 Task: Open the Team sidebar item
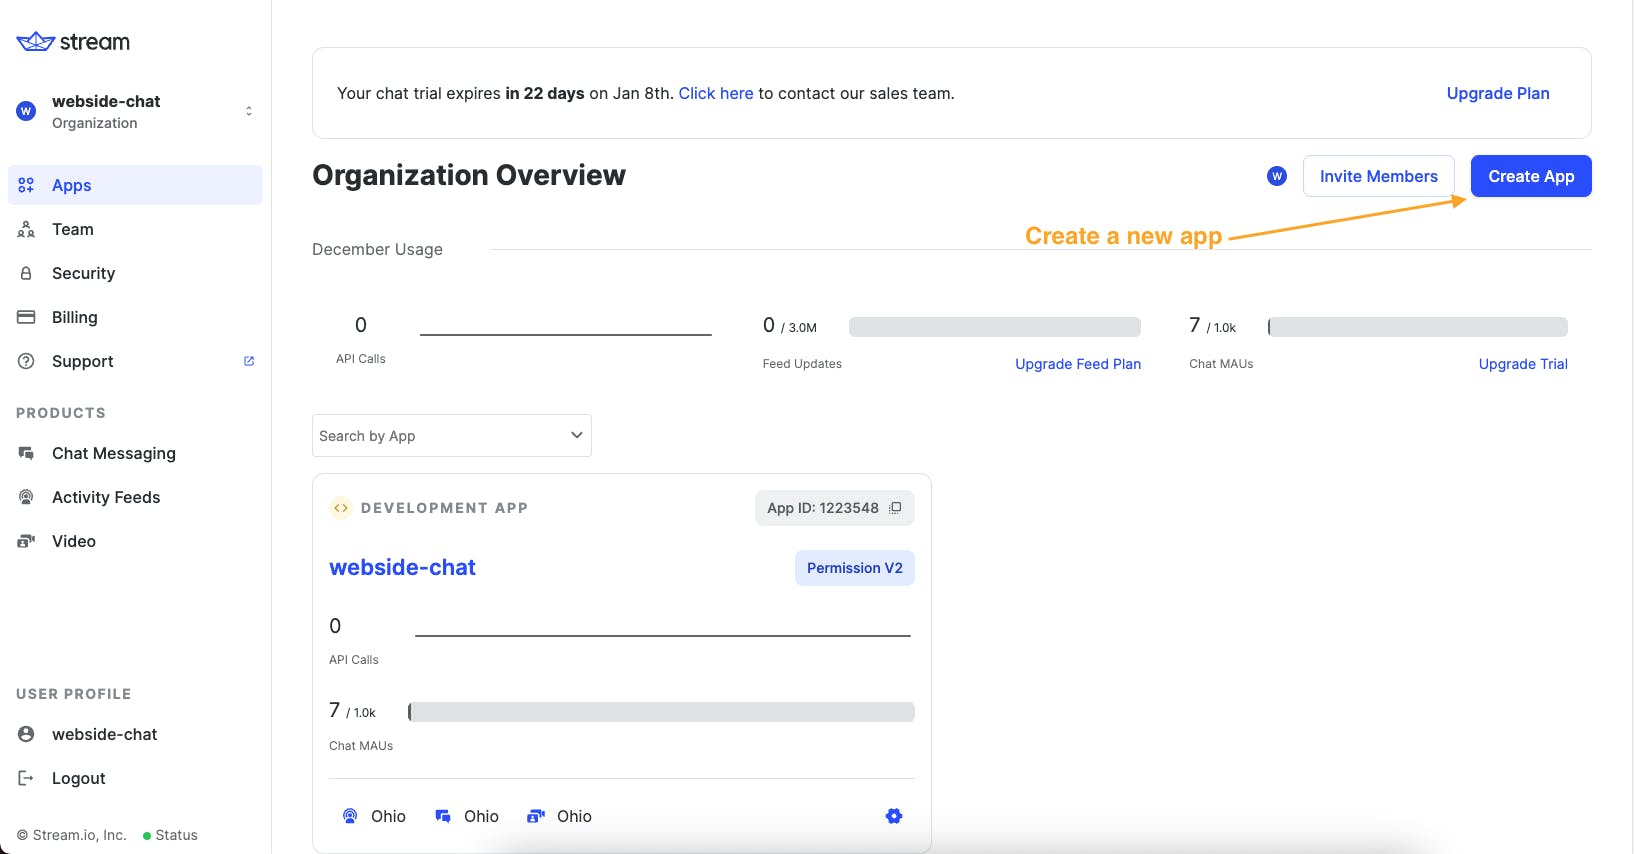(x=135, y=229)
